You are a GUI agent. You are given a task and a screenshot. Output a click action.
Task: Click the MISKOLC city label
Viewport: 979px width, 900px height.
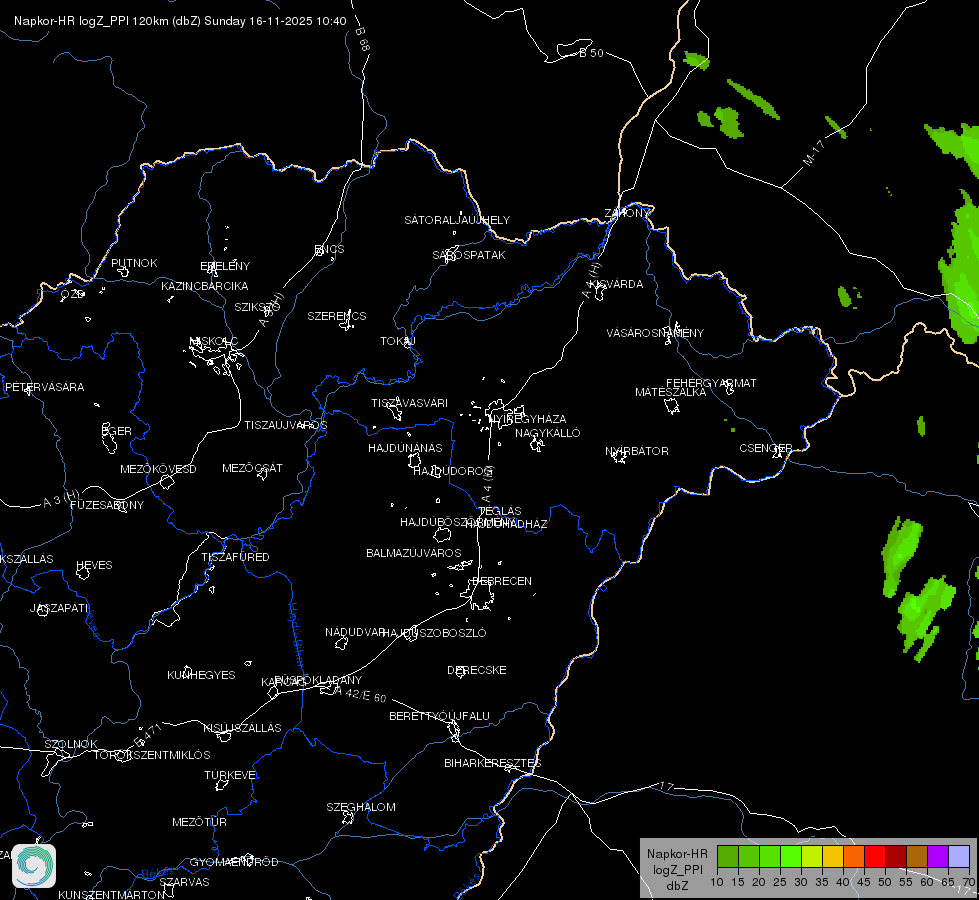click(214, 341)
